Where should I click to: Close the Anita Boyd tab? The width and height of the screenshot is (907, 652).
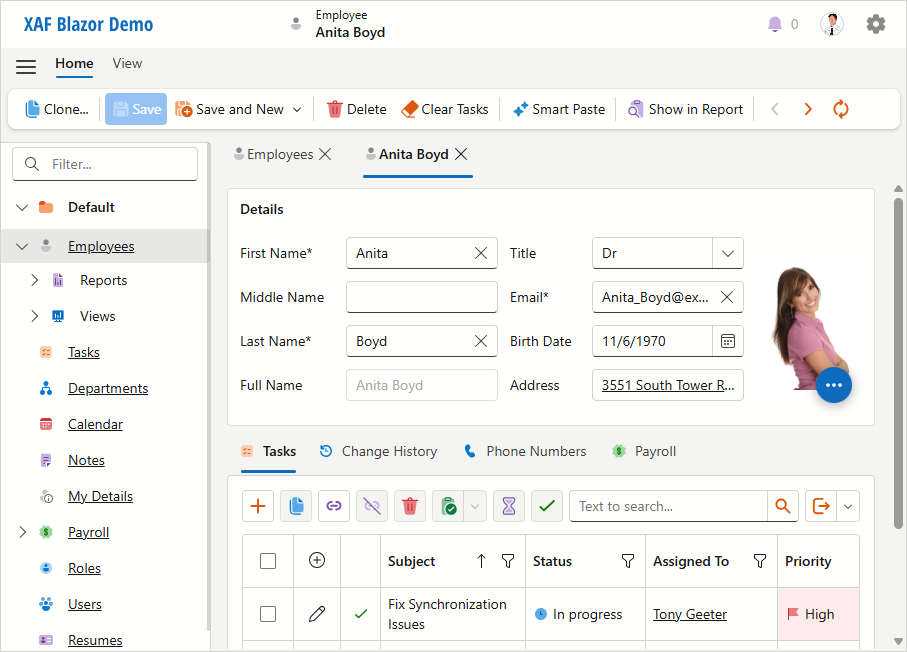click(461, 154)
